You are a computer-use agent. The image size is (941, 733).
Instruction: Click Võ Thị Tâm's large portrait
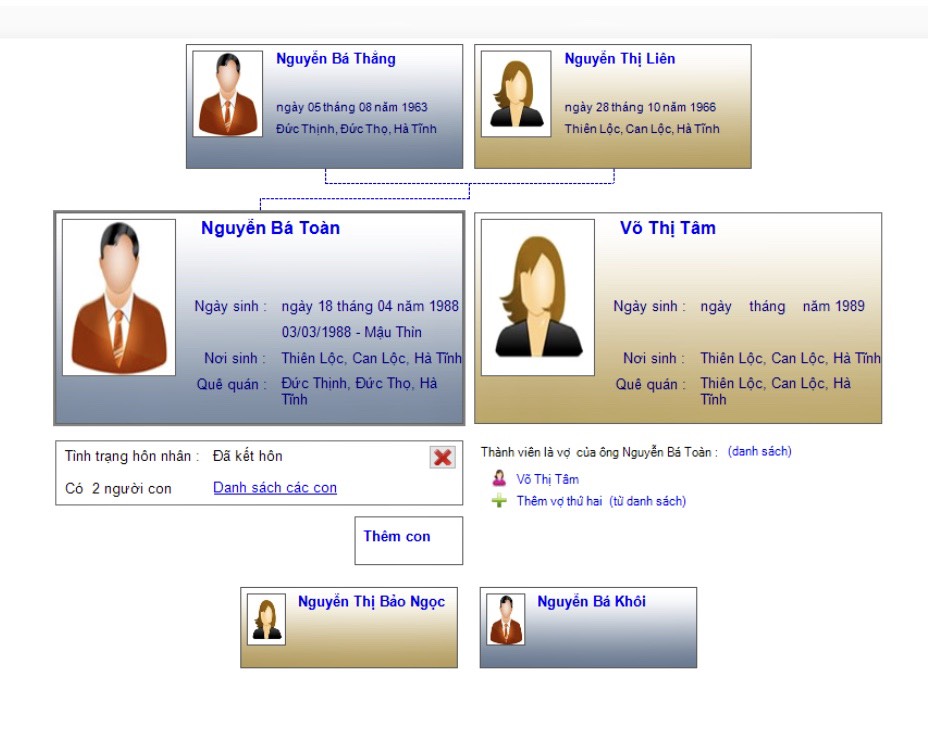[538, 297]
